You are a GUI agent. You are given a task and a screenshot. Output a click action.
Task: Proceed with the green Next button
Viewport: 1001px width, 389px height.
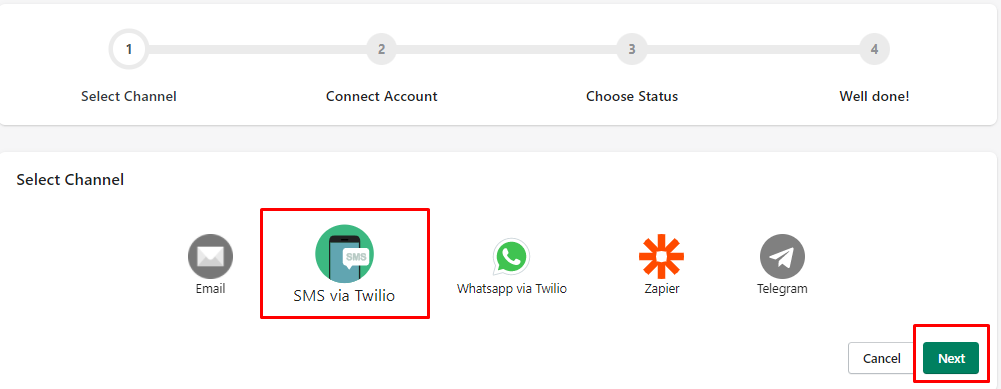pos(951,358)
